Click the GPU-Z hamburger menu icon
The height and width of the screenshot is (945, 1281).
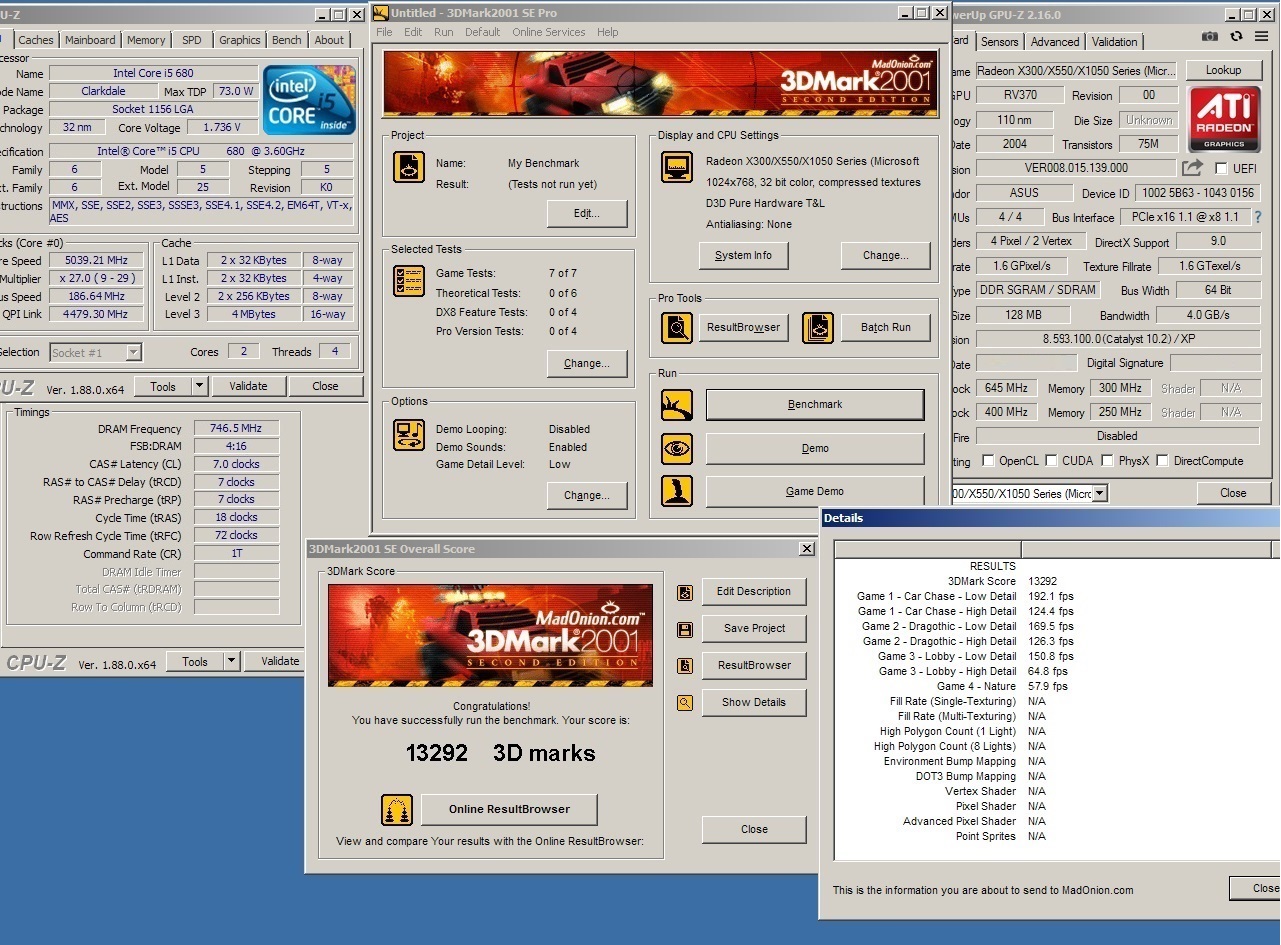coord(1262,36)
